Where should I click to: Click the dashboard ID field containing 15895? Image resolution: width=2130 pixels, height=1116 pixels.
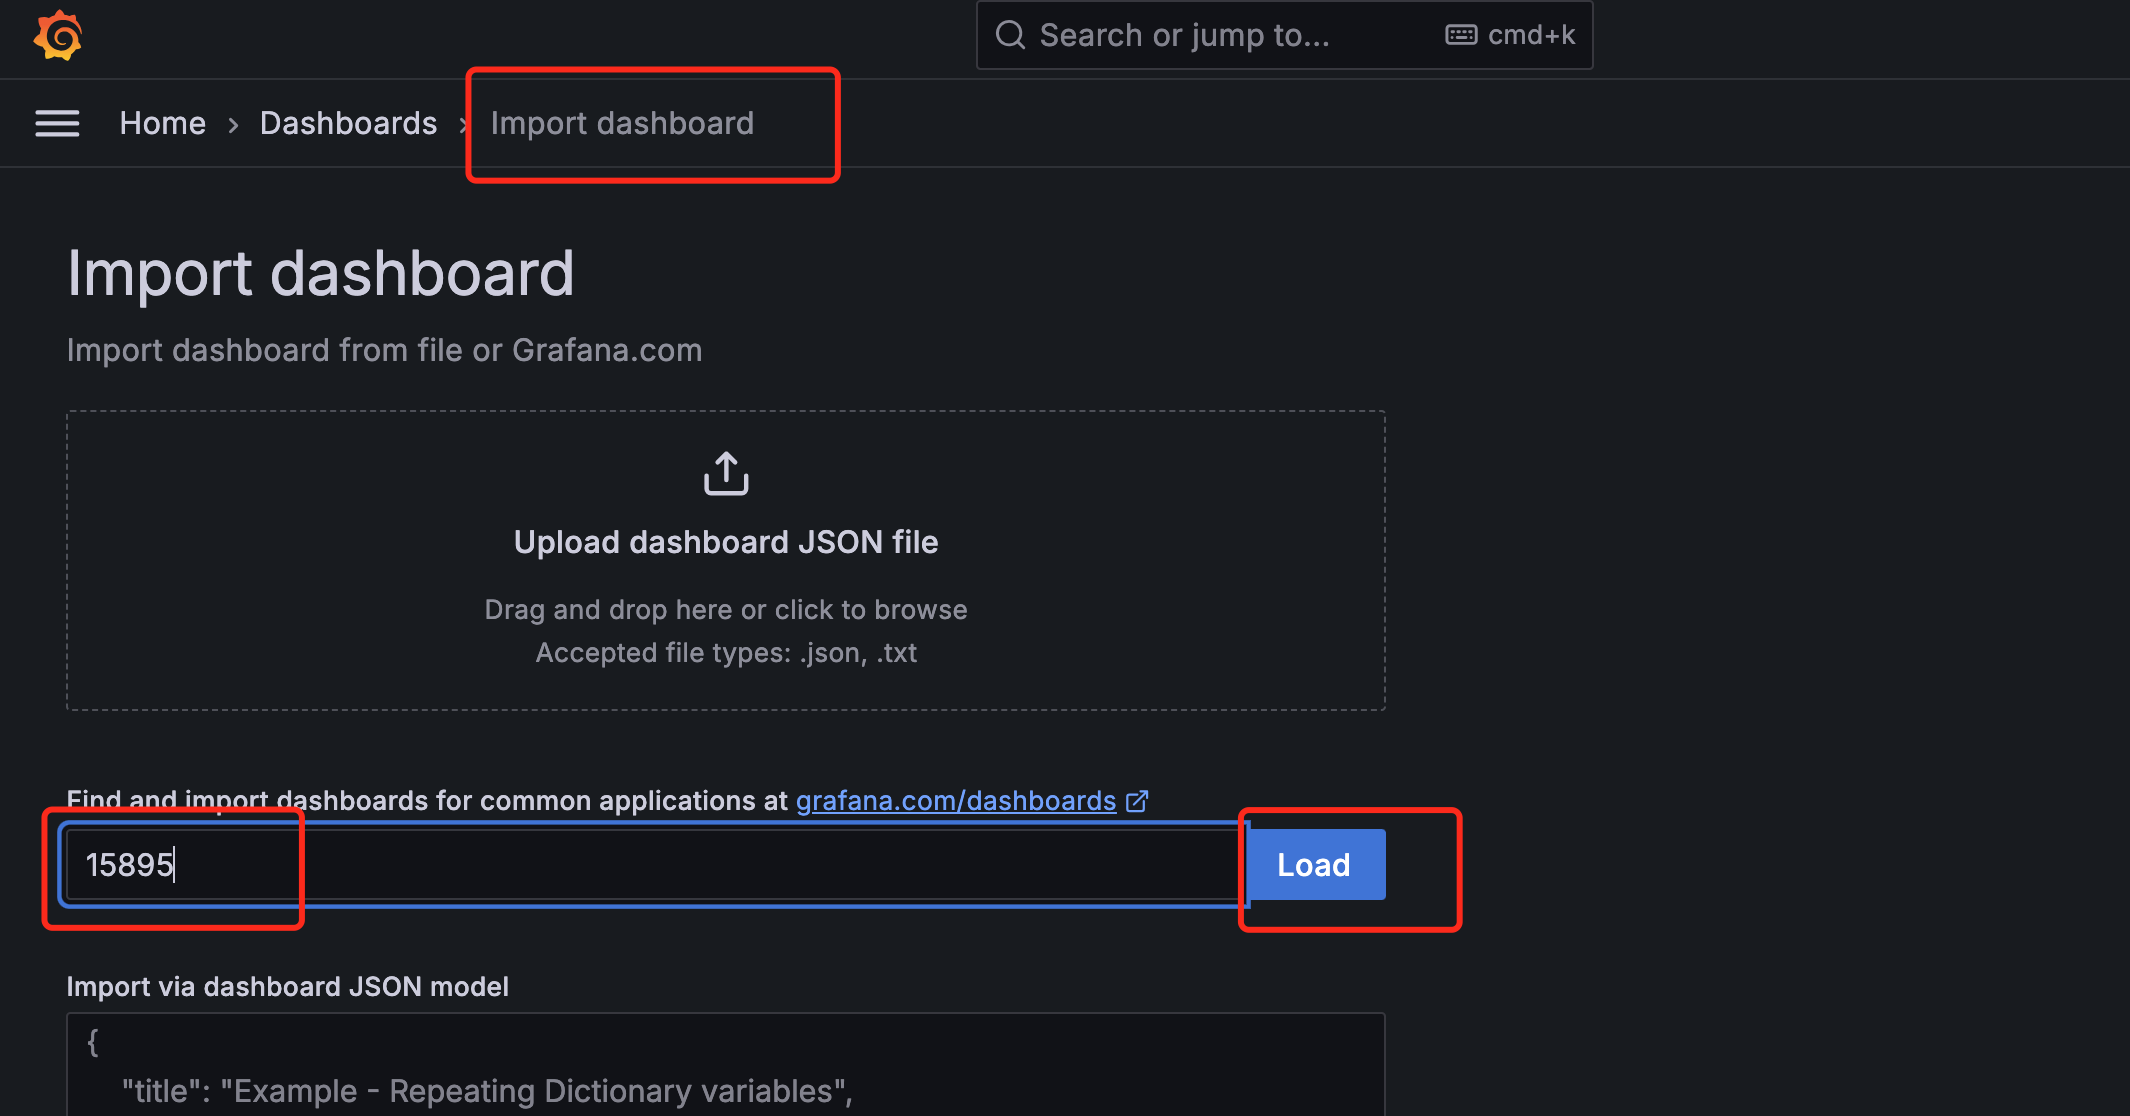coord(650,864)
